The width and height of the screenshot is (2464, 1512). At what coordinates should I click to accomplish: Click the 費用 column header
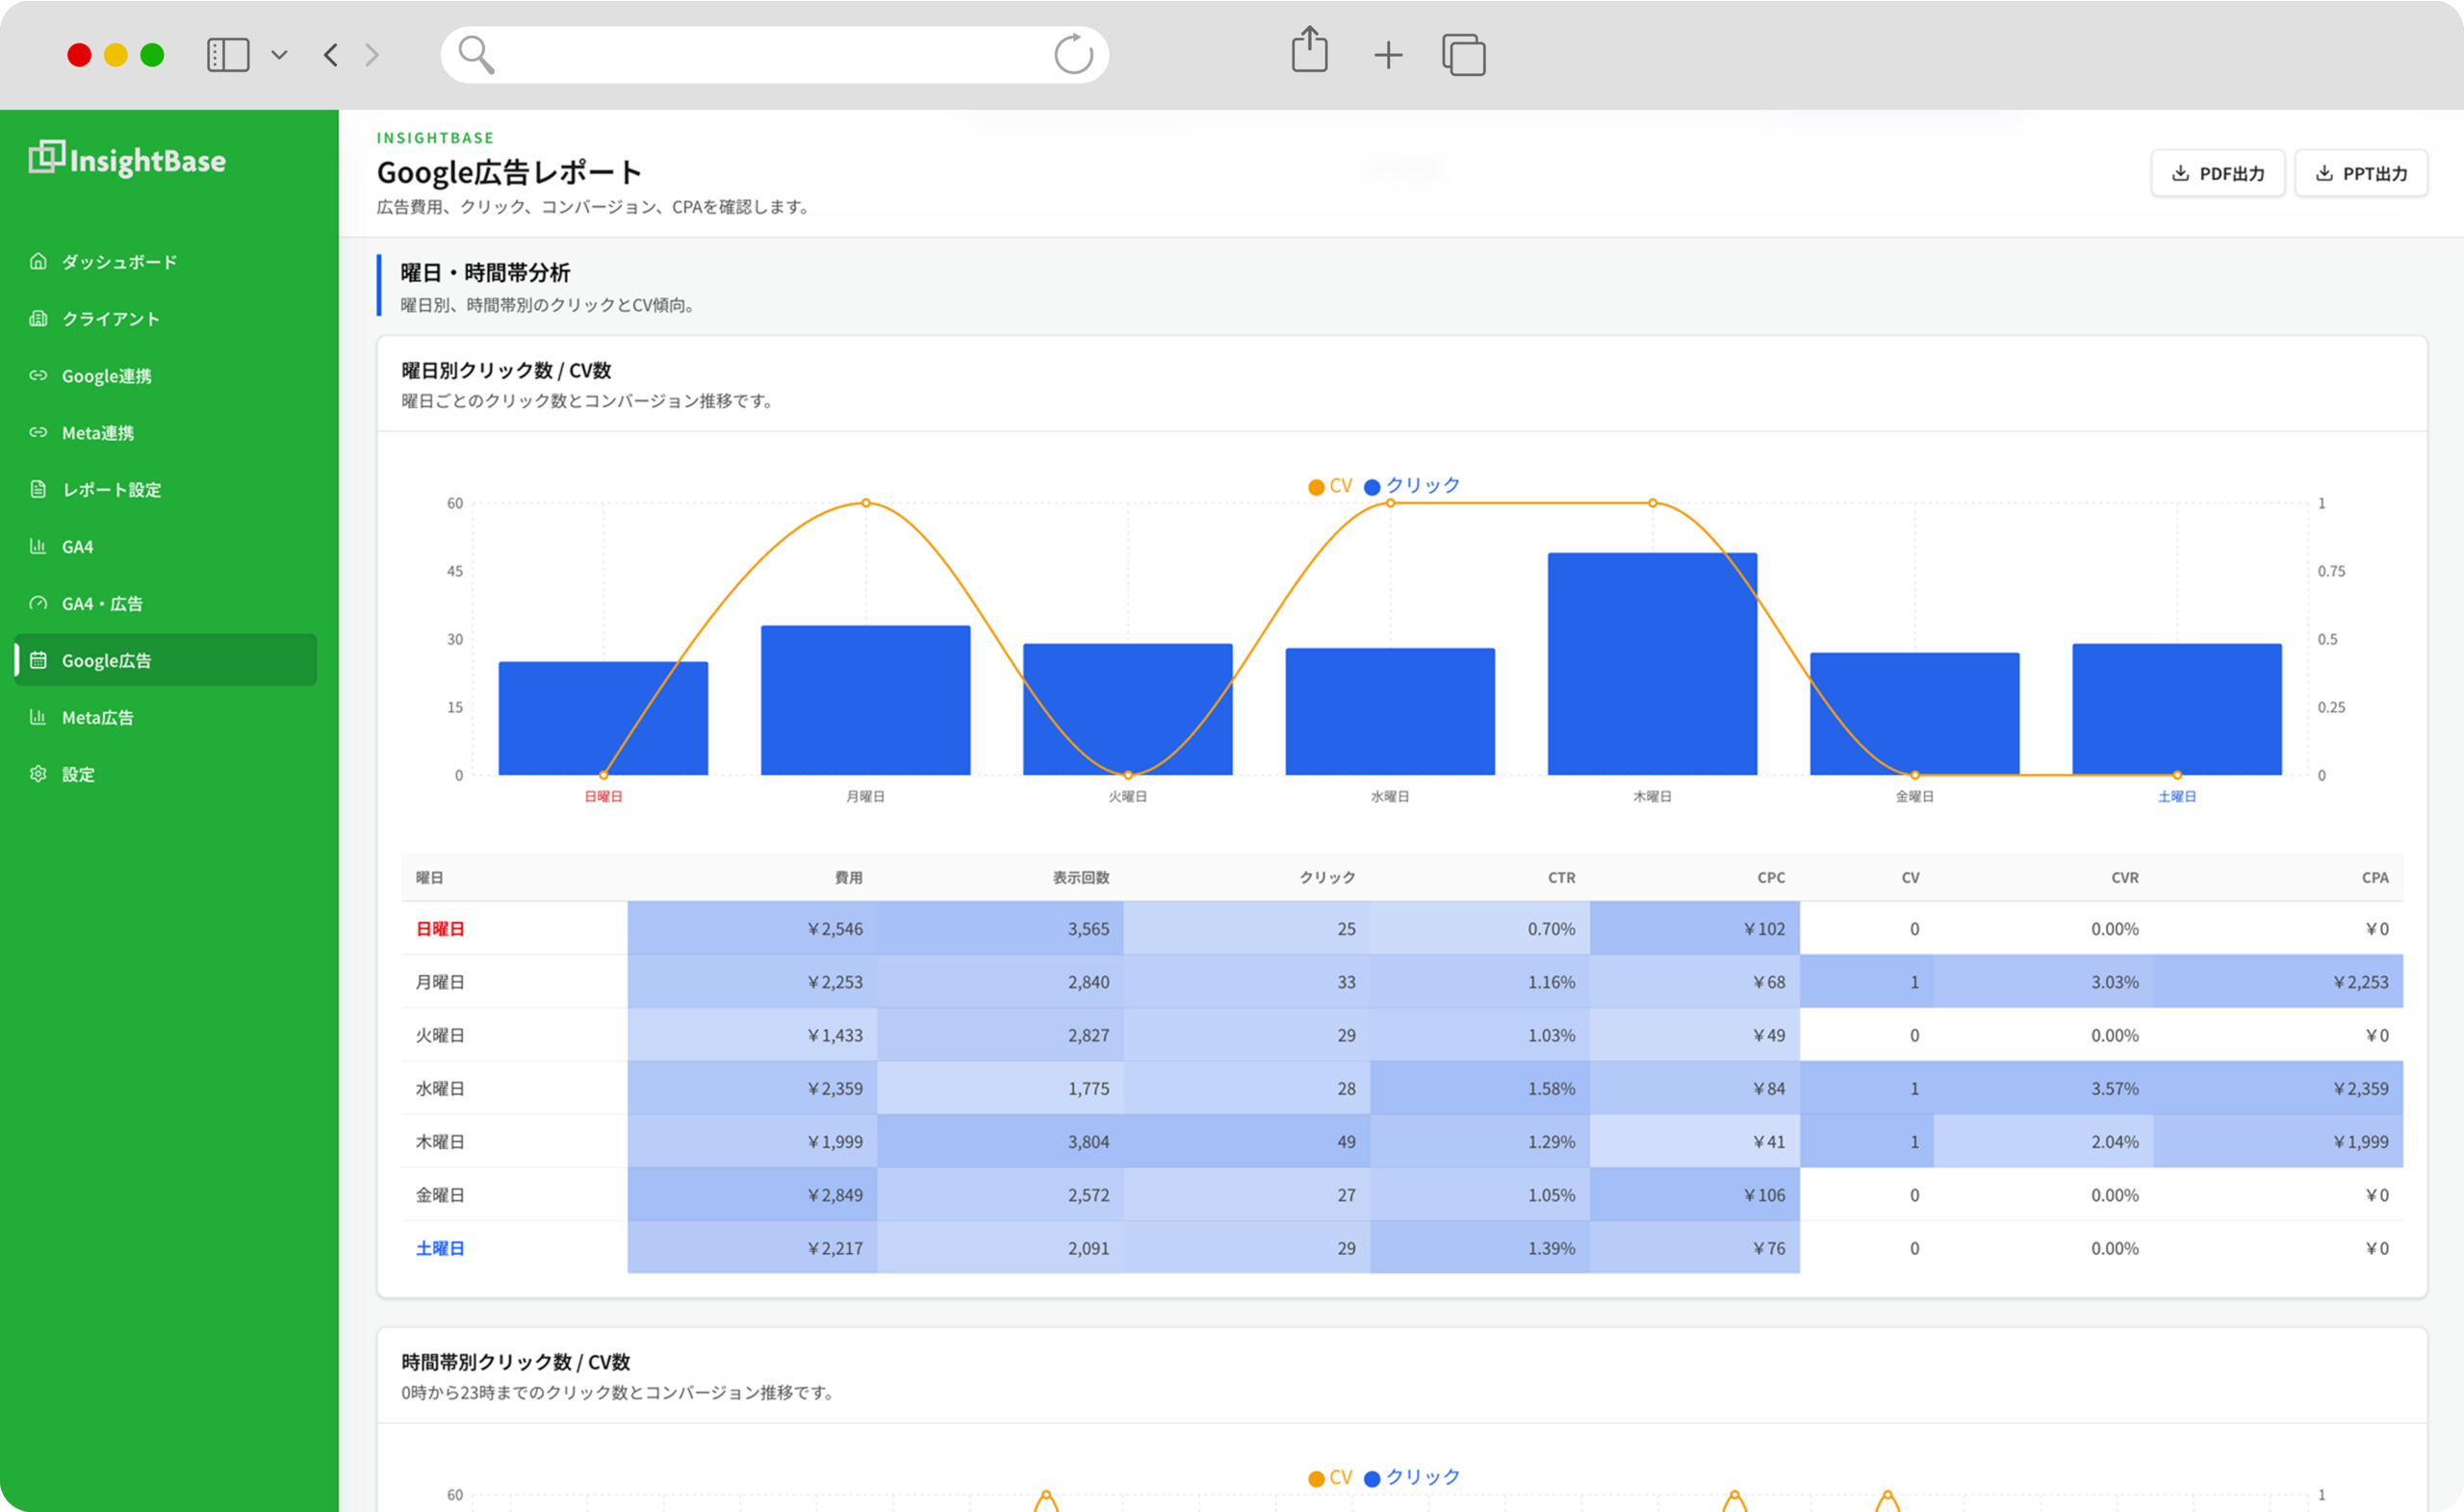pyautogui.click(x=848, y=878)
